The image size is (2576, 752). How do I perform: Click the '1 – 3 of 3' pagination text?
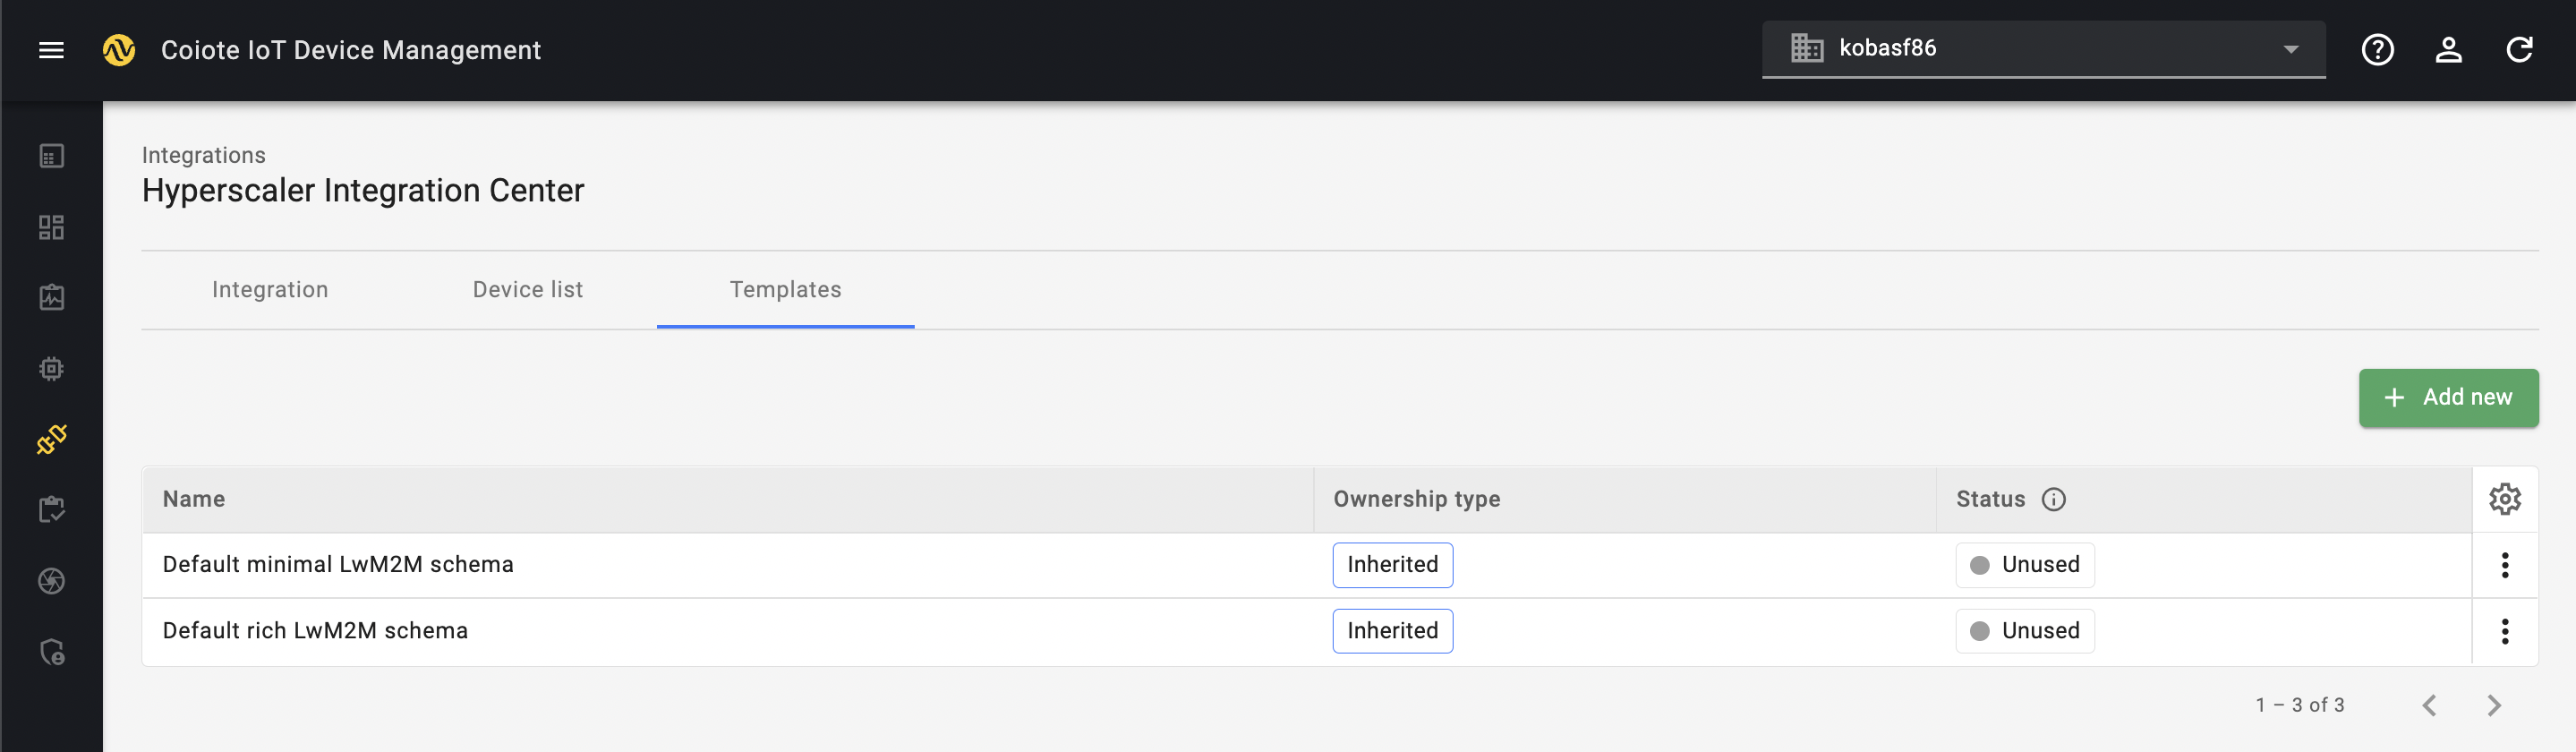tap(2299, 705)
